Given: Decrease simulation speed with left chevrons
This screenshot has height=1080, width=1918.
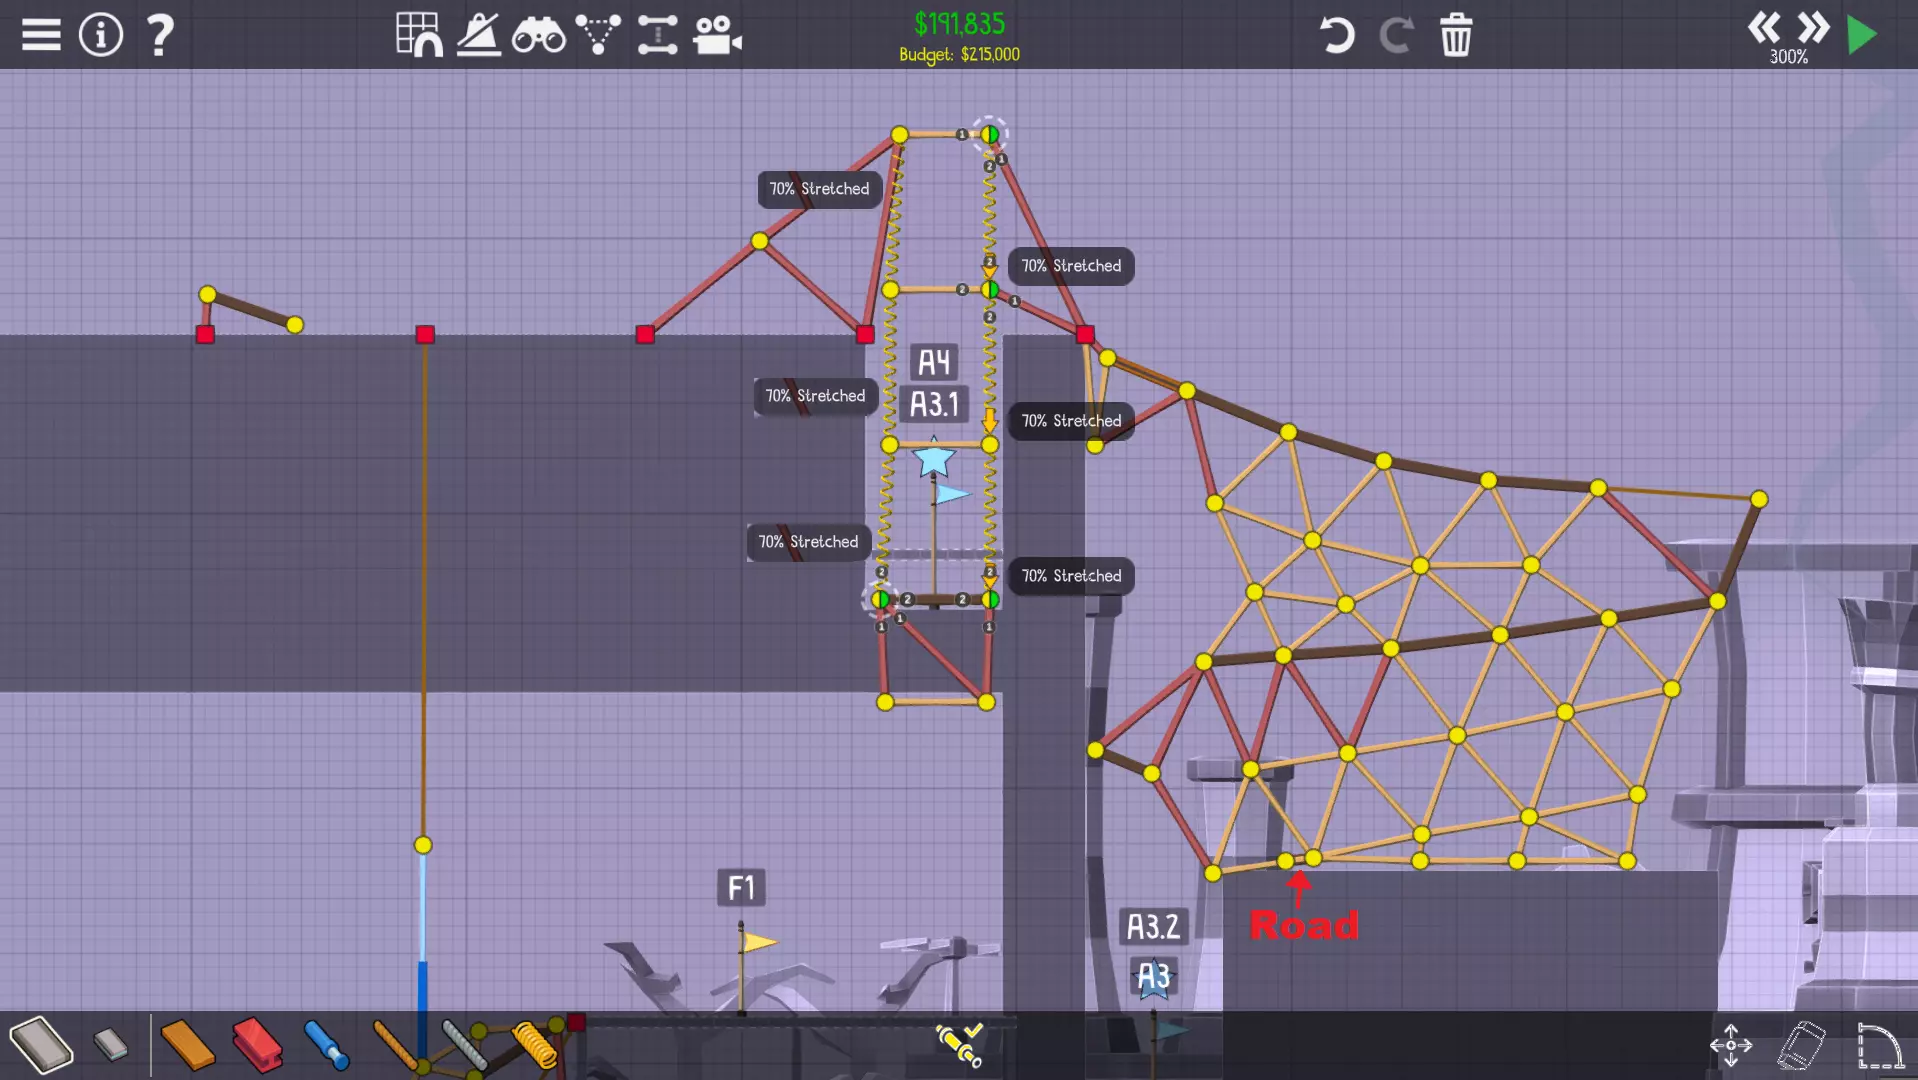Looking at the screenshot, I should coord(1764,27).
